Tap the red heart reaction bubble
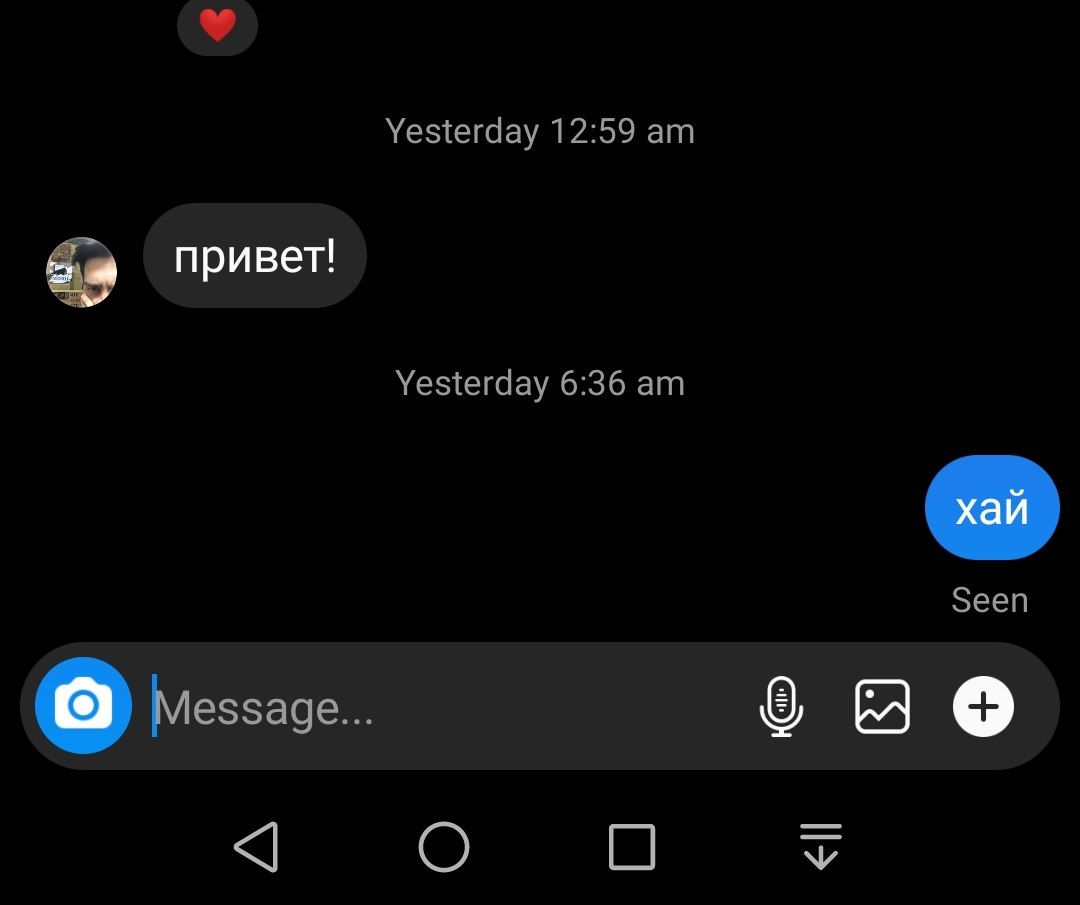Viewport: 1080px width, 905px height. point(218,26)
